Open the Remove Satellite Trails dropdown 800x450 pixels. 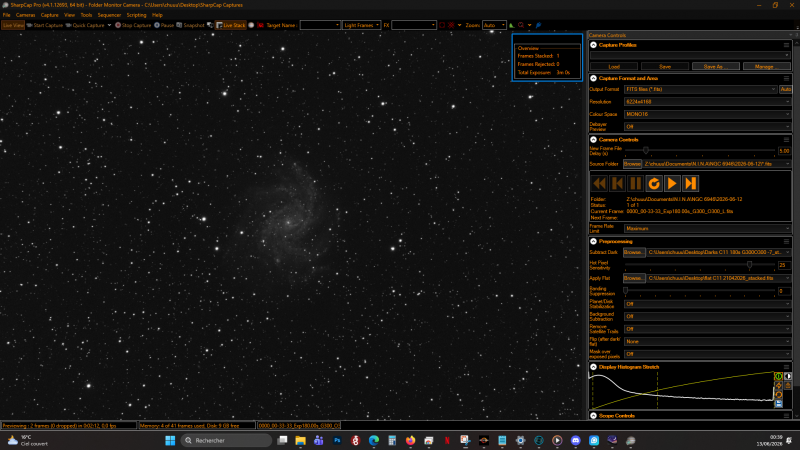[x=708, y=329]
